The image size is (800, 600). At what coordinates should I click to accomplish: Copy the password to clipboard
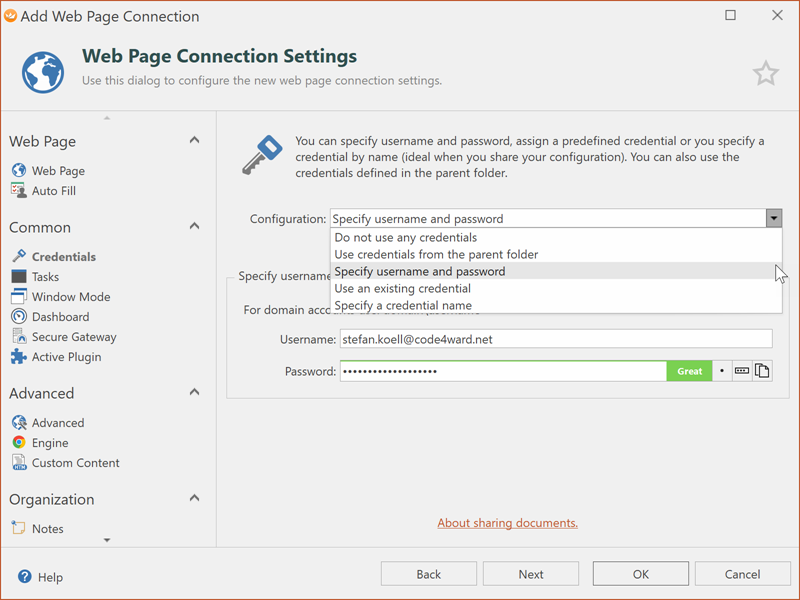coord(762,371)
